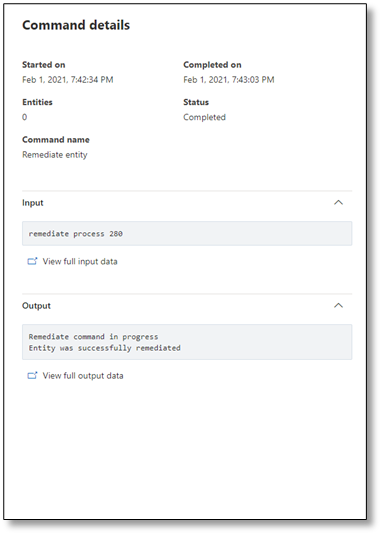The height and width of the screenshot is (535, 382).
Task: Click the Input section header label
Action: (33, 203)
